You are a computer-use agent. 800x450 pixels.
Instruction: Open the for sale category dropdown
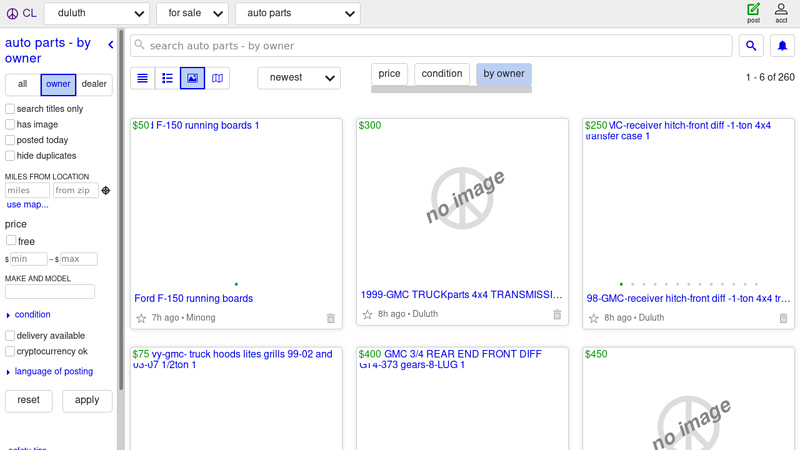tap(192, 13)
